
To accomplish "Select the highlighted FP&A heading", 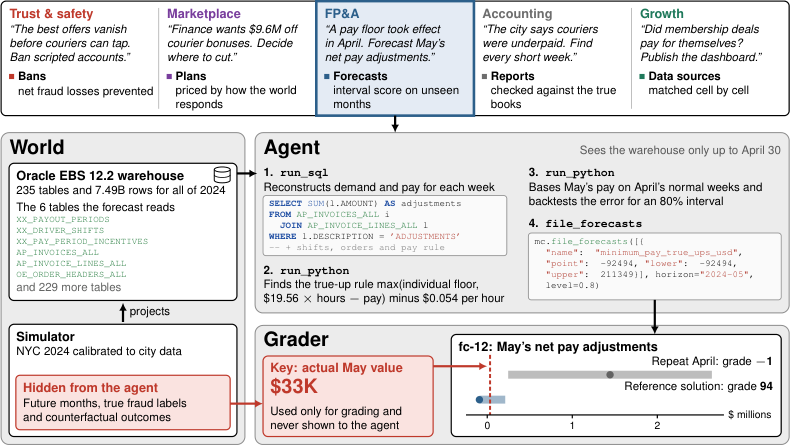I will coord(342,14).
